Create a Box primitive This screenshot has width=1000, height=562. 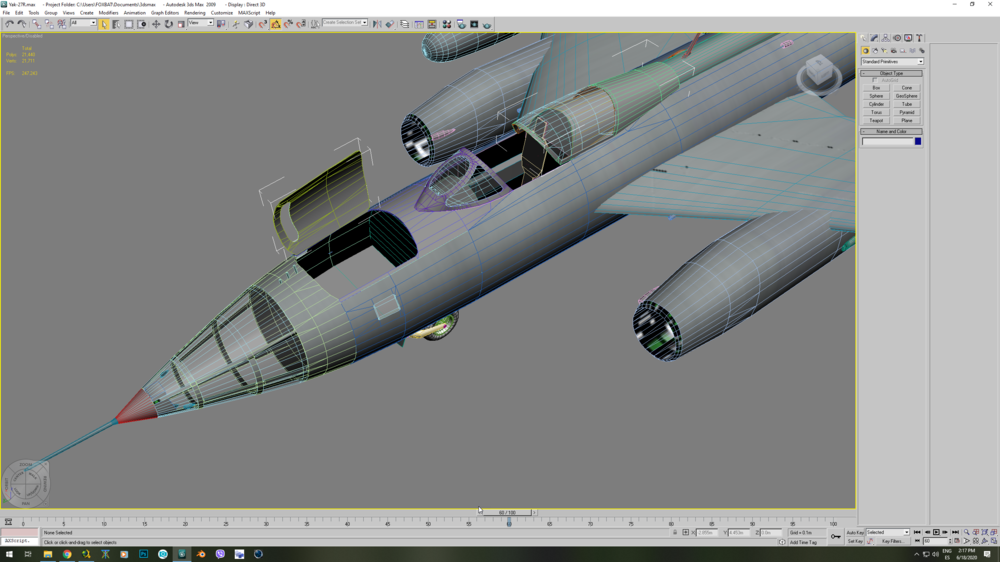tap(876, 88)
